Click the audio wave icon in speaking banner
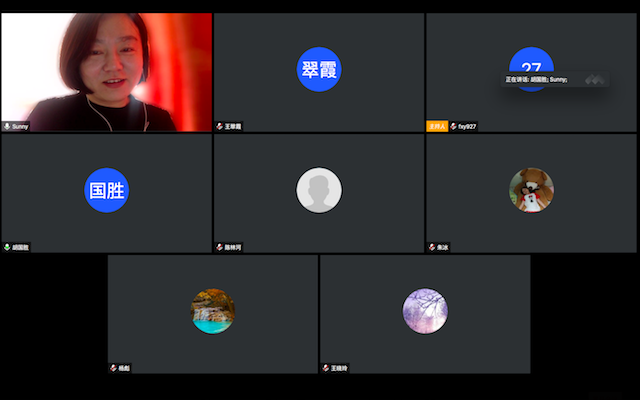The width and height of the screenshot is (640, 400). point(594,79)
